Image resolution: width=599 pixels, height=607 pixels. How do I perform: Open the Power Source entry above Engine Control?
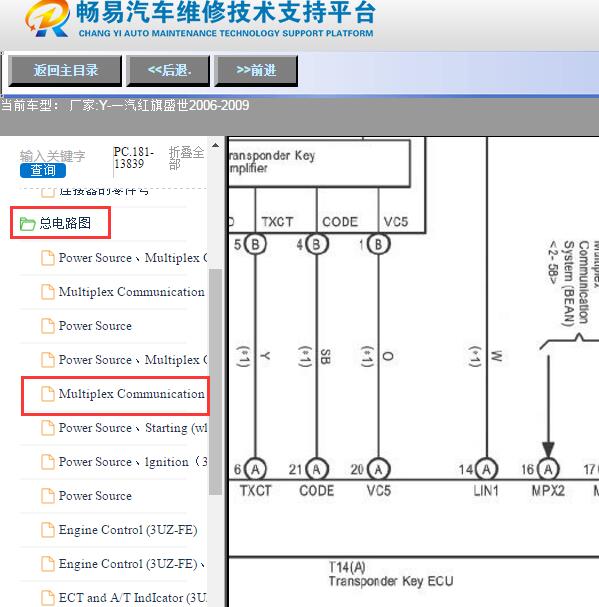95,496
